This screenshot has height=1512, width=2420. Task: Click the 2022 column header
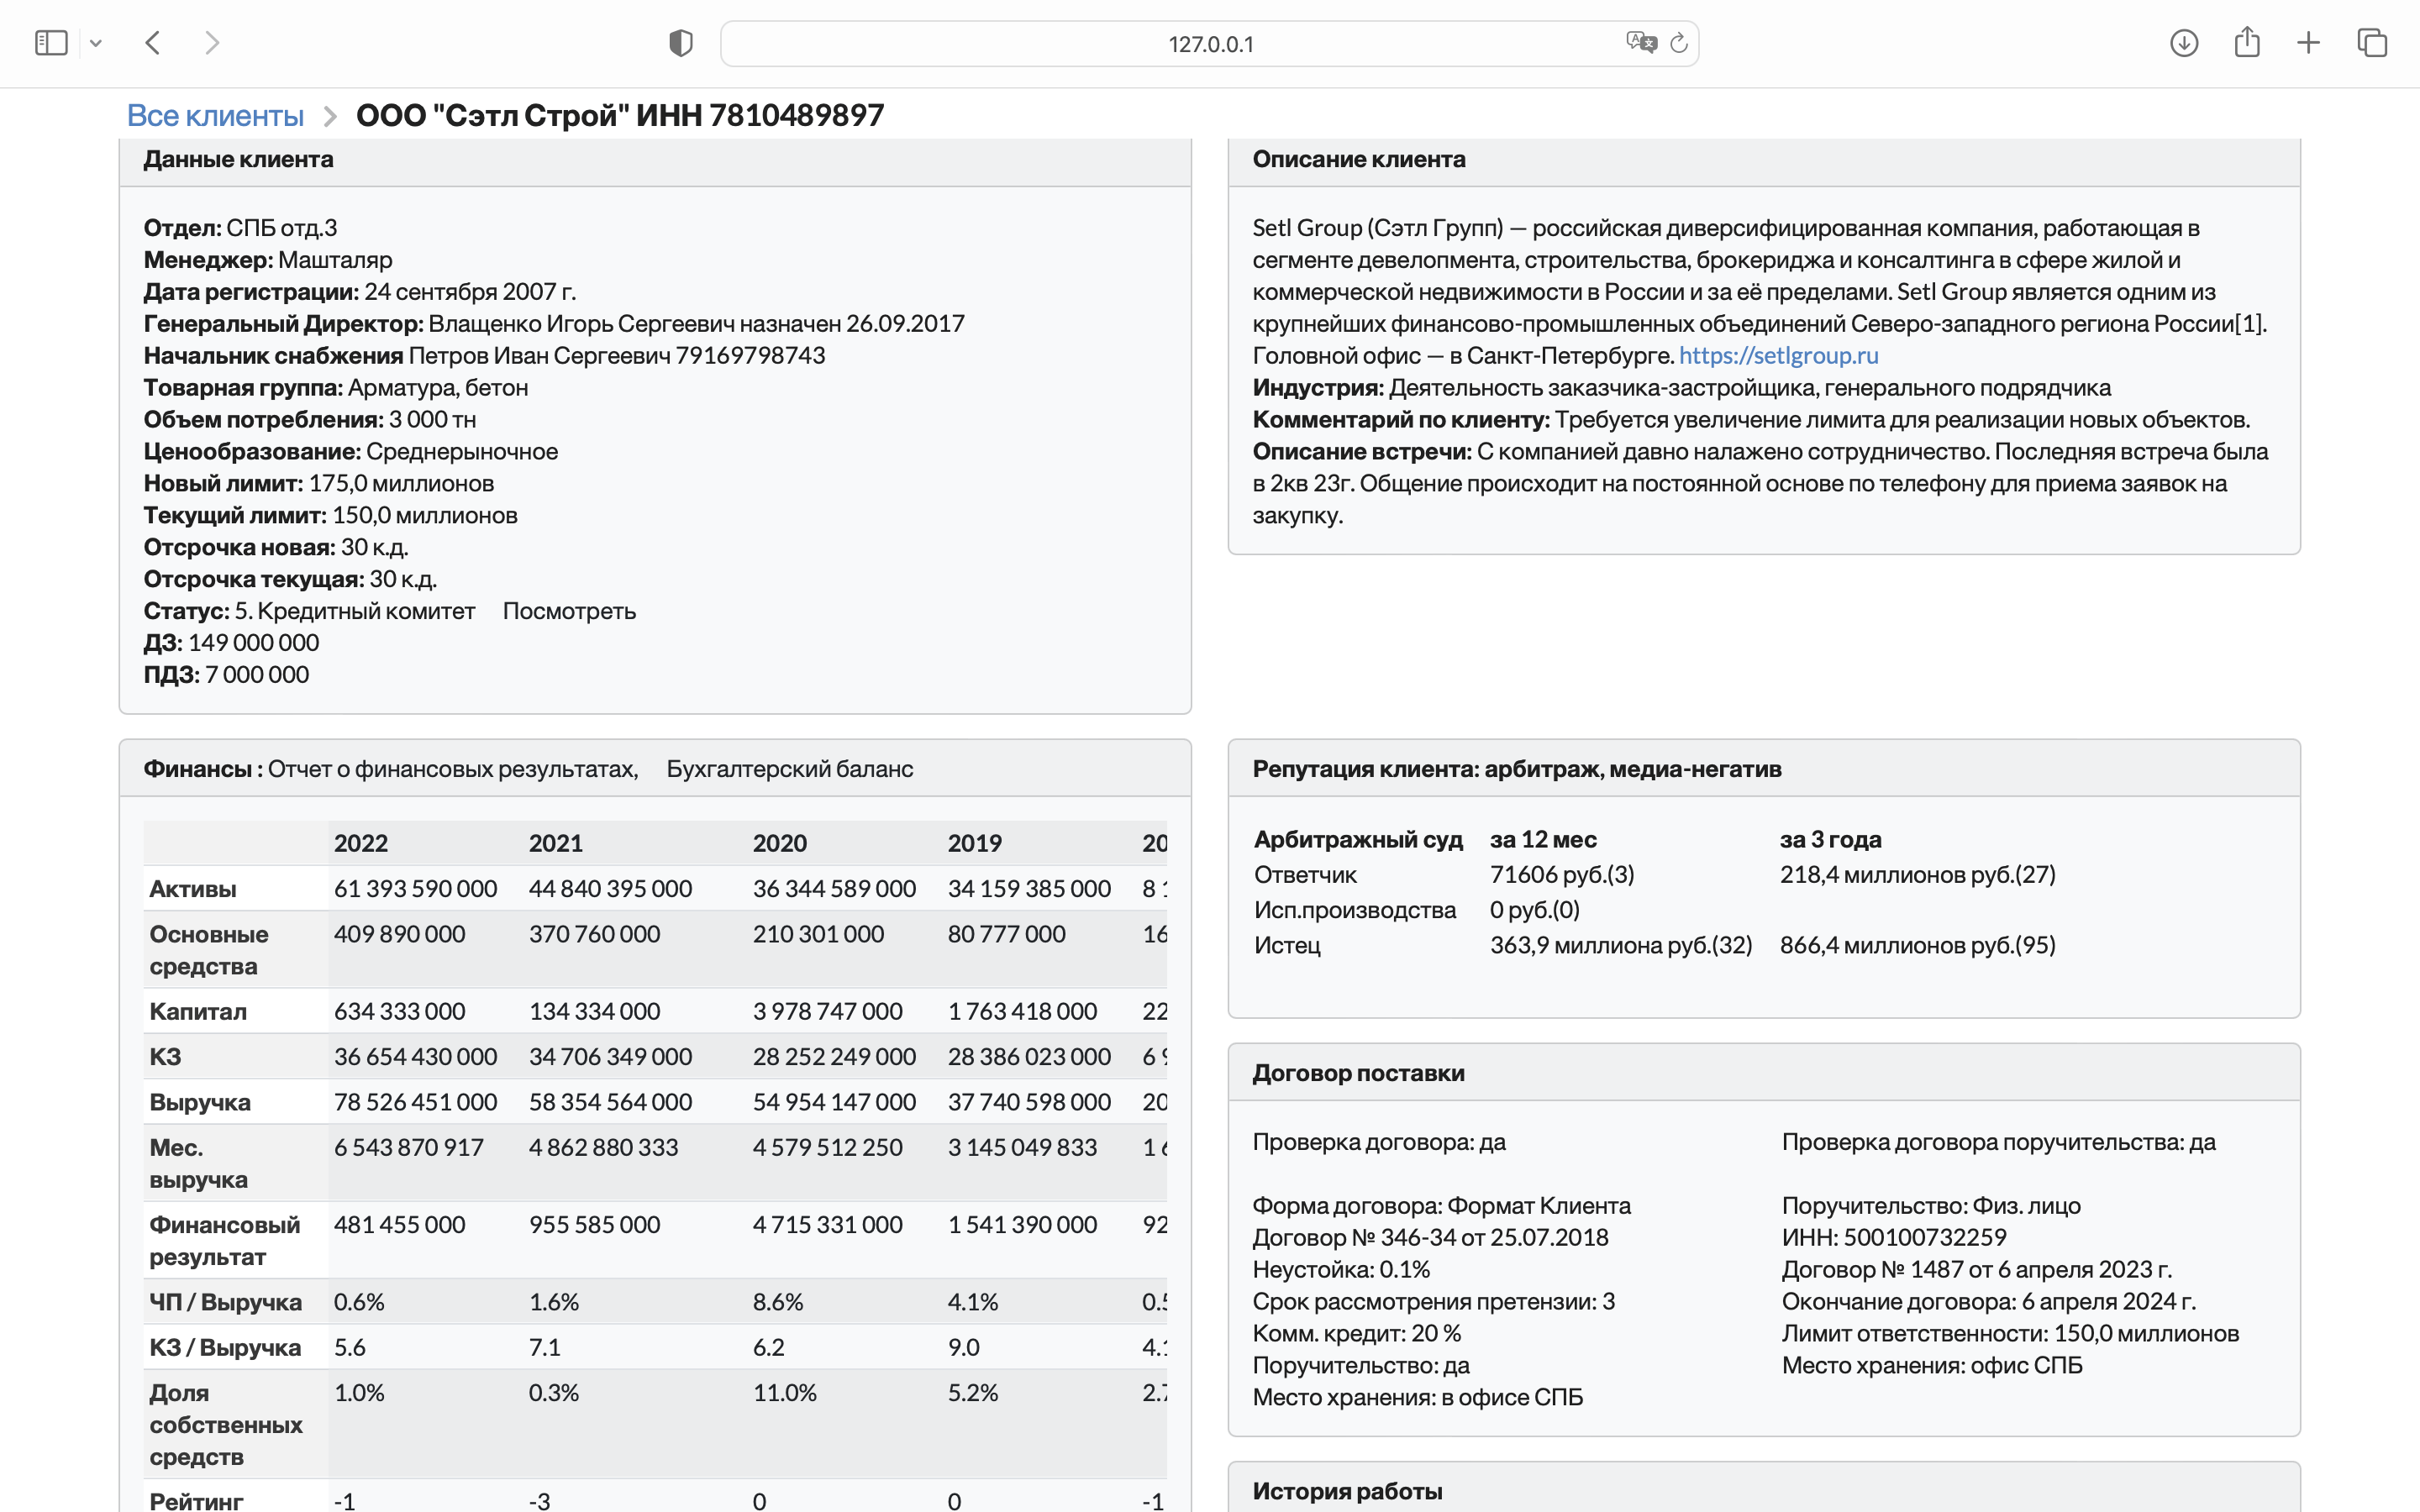point(361,843)
